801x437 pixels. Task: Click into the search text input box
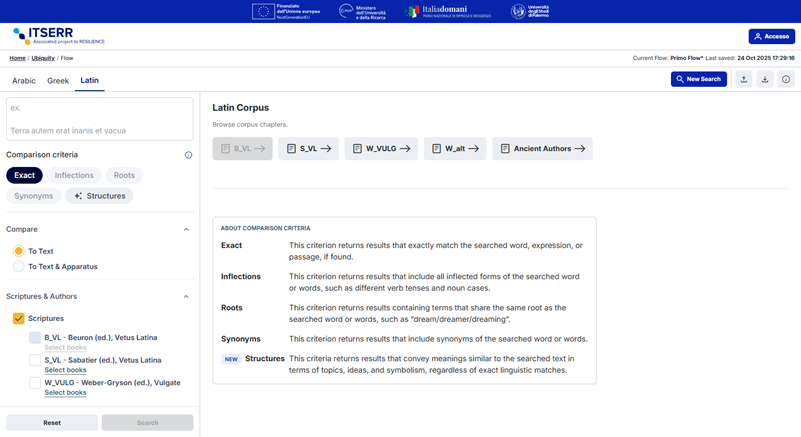point(99,118)
